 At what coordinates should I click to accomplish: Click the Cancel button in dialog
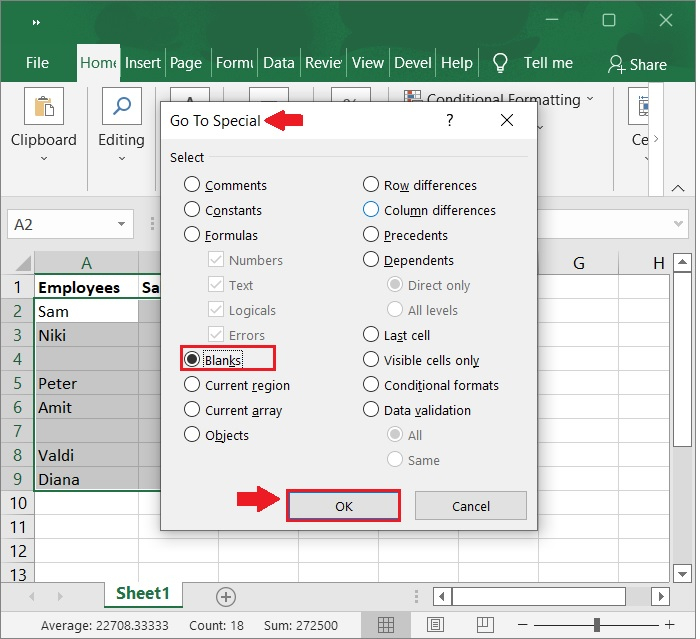pyautogui.click(x=471, y=506)
